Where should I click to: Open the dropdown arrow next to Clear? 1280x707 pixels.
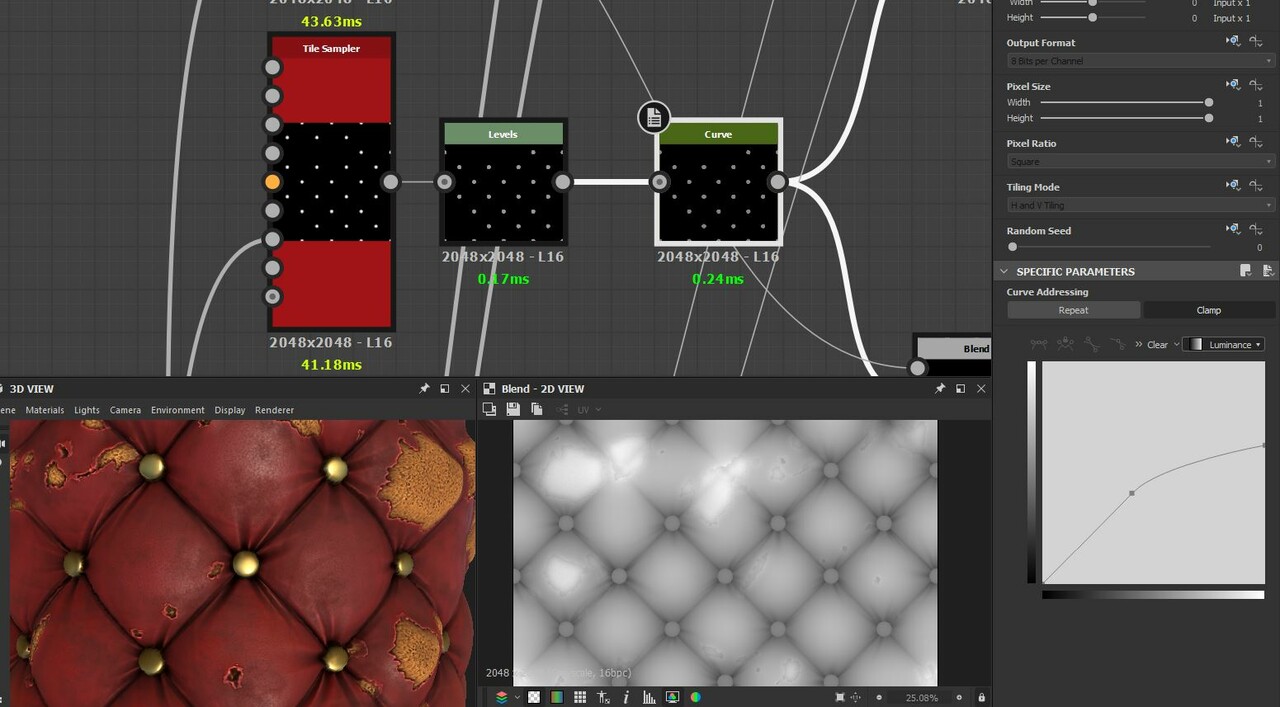click(x=1175, y=344)
